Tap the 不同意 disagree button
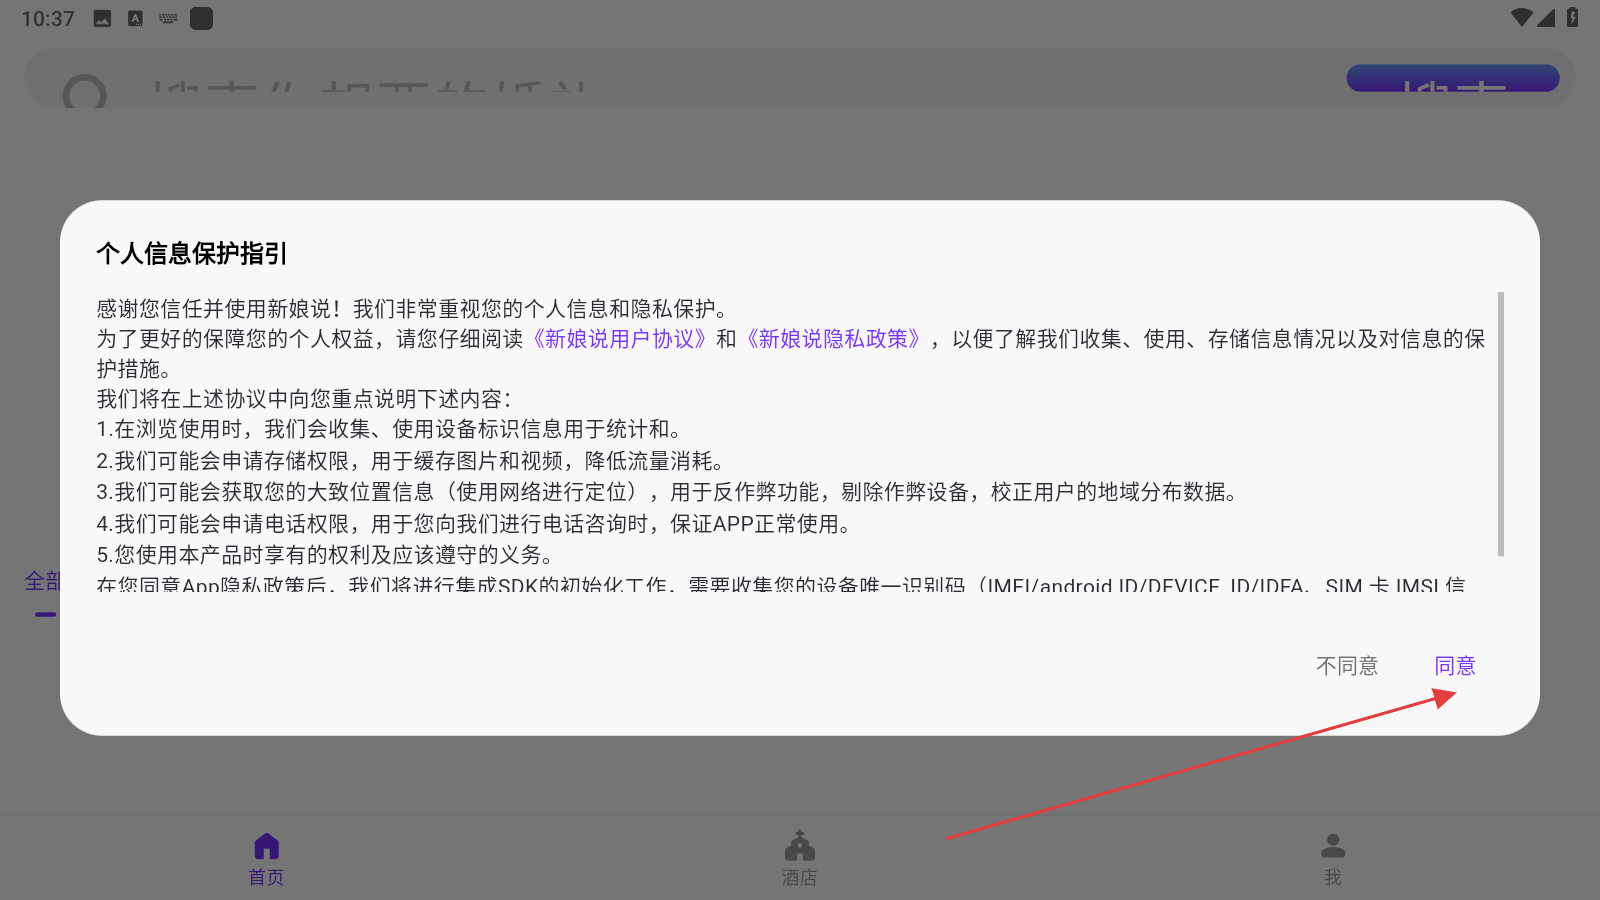 click(x=1347, y=666)
